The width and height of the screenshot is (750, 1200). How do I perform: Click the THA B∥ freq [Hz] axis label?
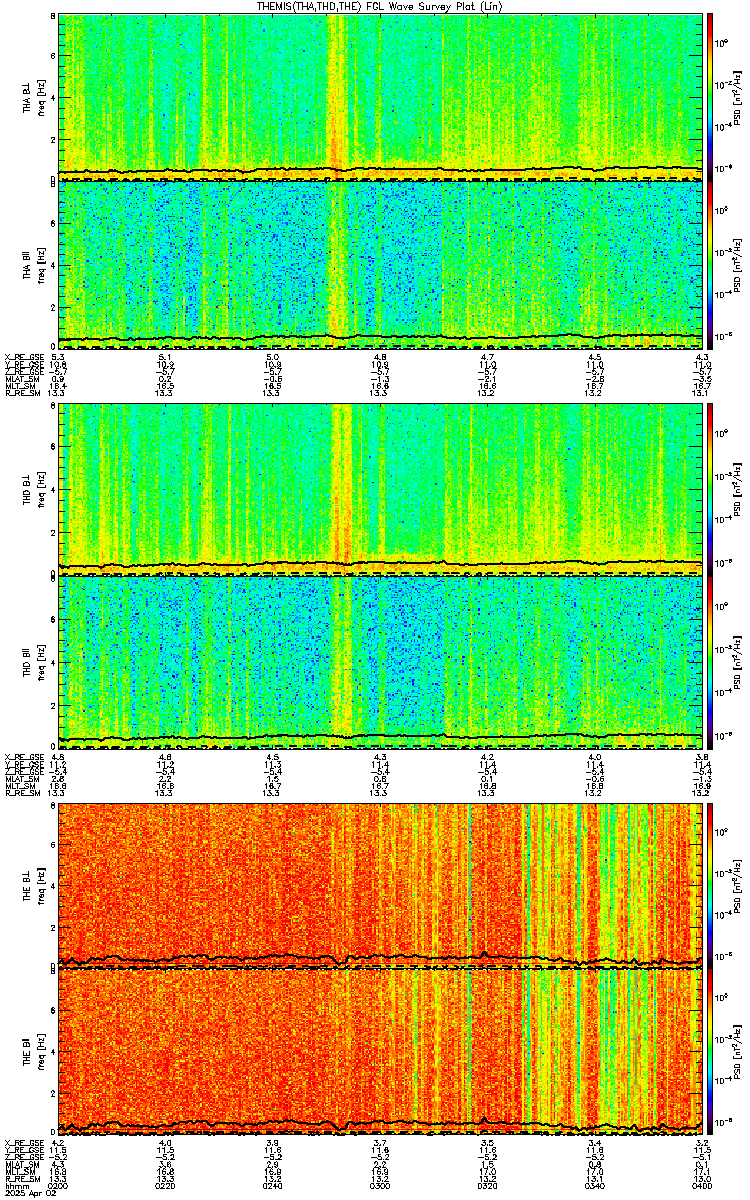click(41, 266)
